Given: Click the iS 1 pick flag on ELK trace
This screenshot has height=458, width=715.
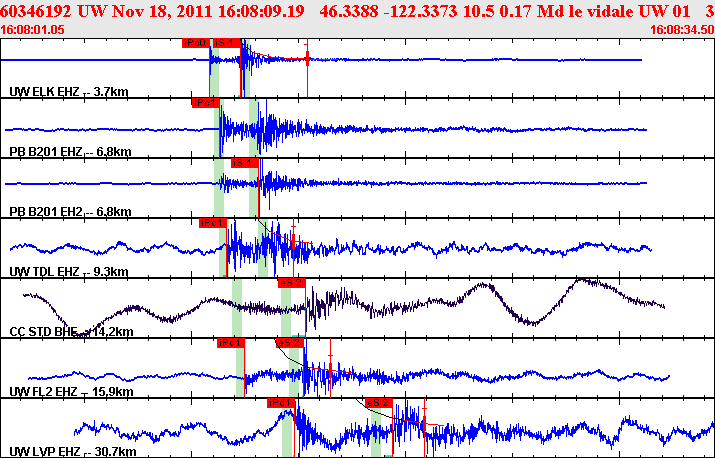Looking at the screenshot, I should coord(226,43).
